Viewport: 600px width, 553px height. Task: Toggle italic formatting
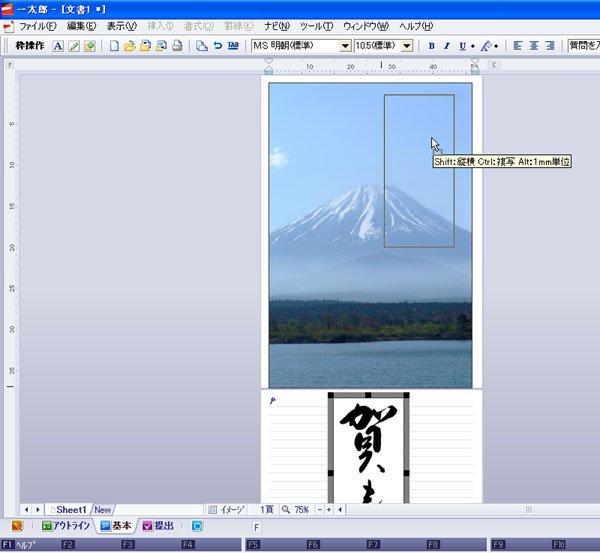coord(447,46)
